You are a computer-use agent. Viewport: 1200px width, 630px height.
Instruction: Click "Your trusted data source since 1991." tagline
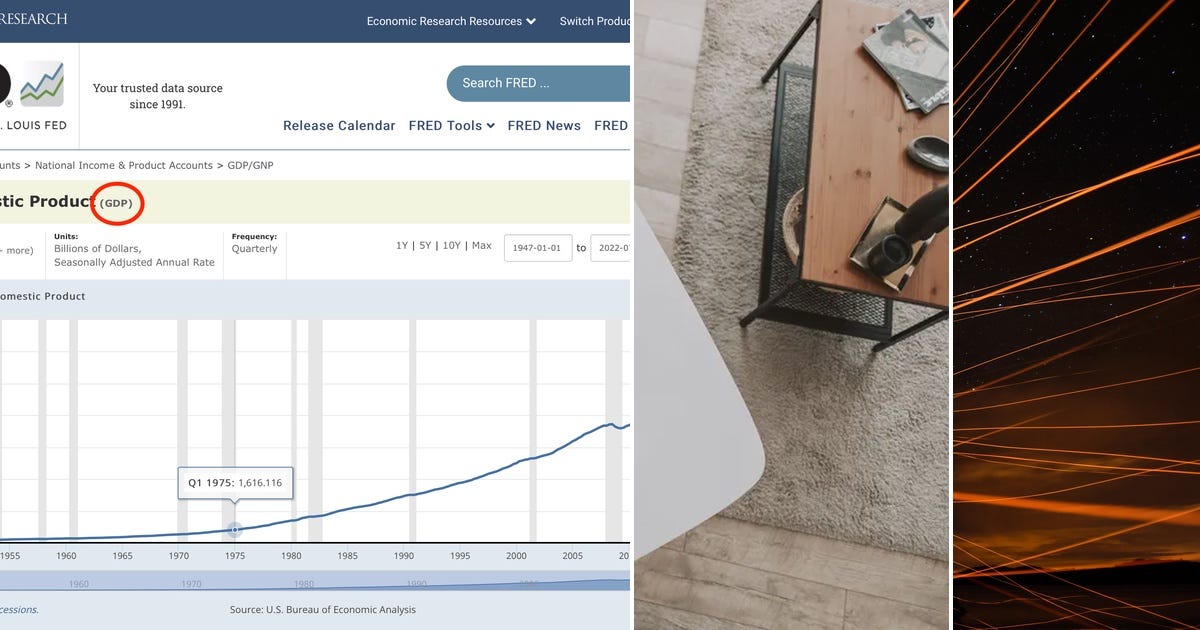(x=158, y=96)
